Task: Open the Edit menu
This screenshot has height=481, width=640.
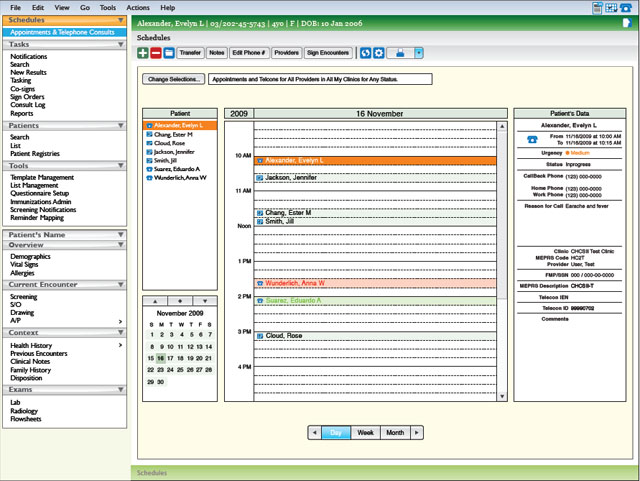Action: click(x=38, y=7)
